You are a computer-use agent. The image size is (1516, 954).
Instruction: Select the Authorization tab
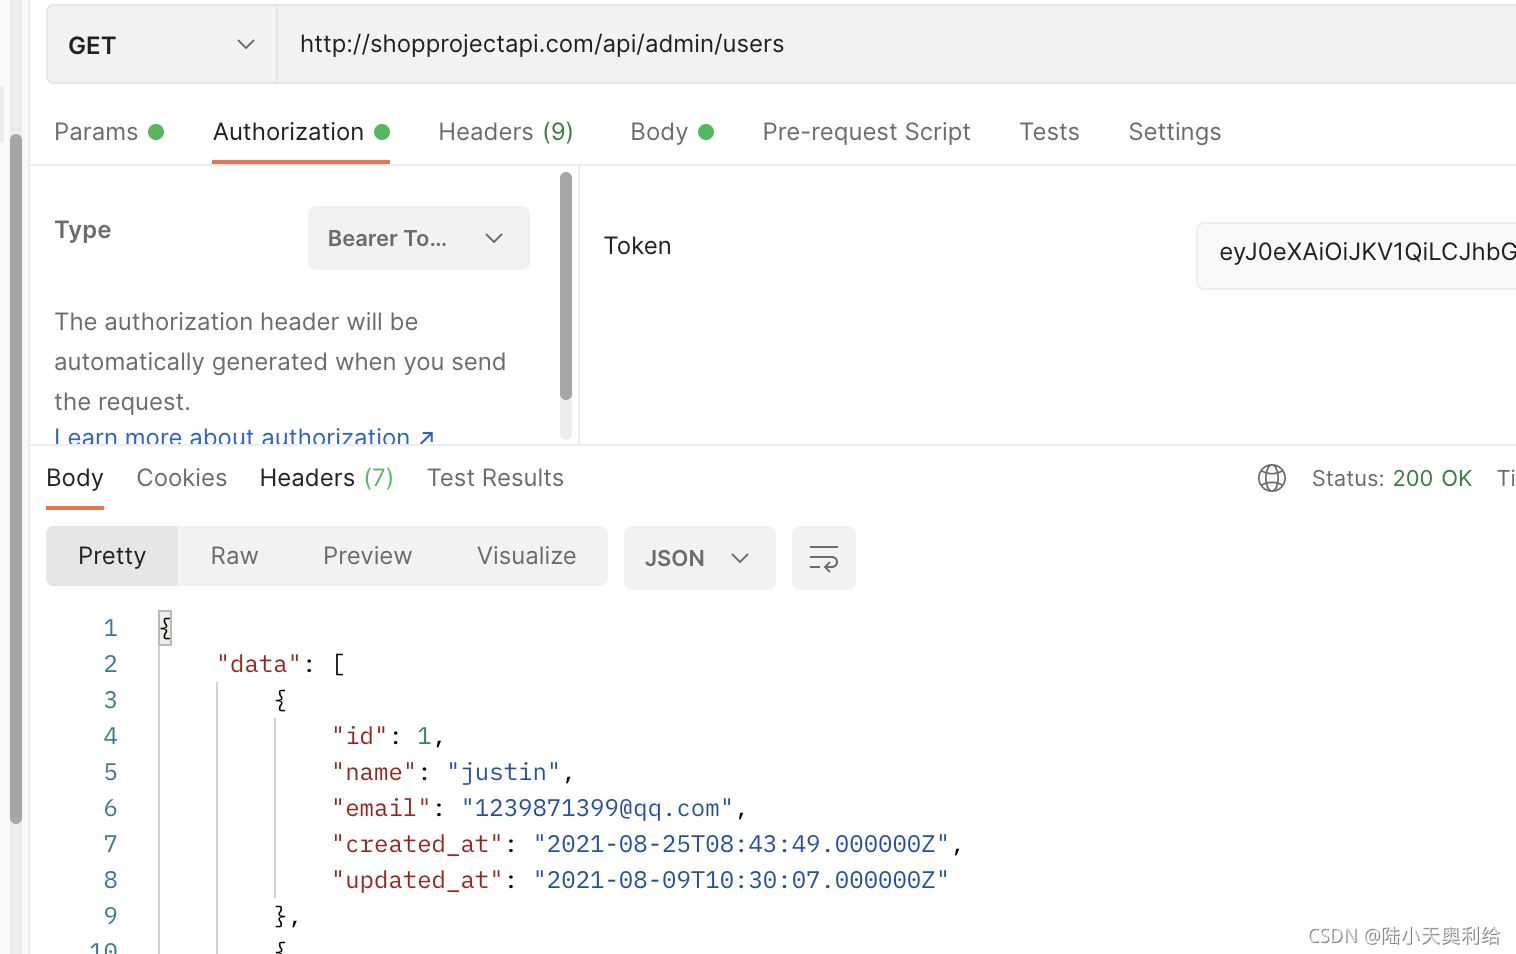(301, 132)
